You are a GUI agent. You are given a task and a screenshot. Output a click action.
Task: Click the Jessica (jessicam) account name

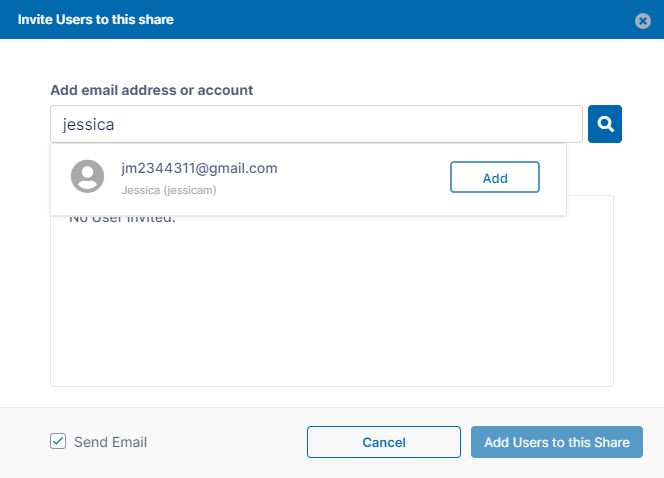pos(168,189)
